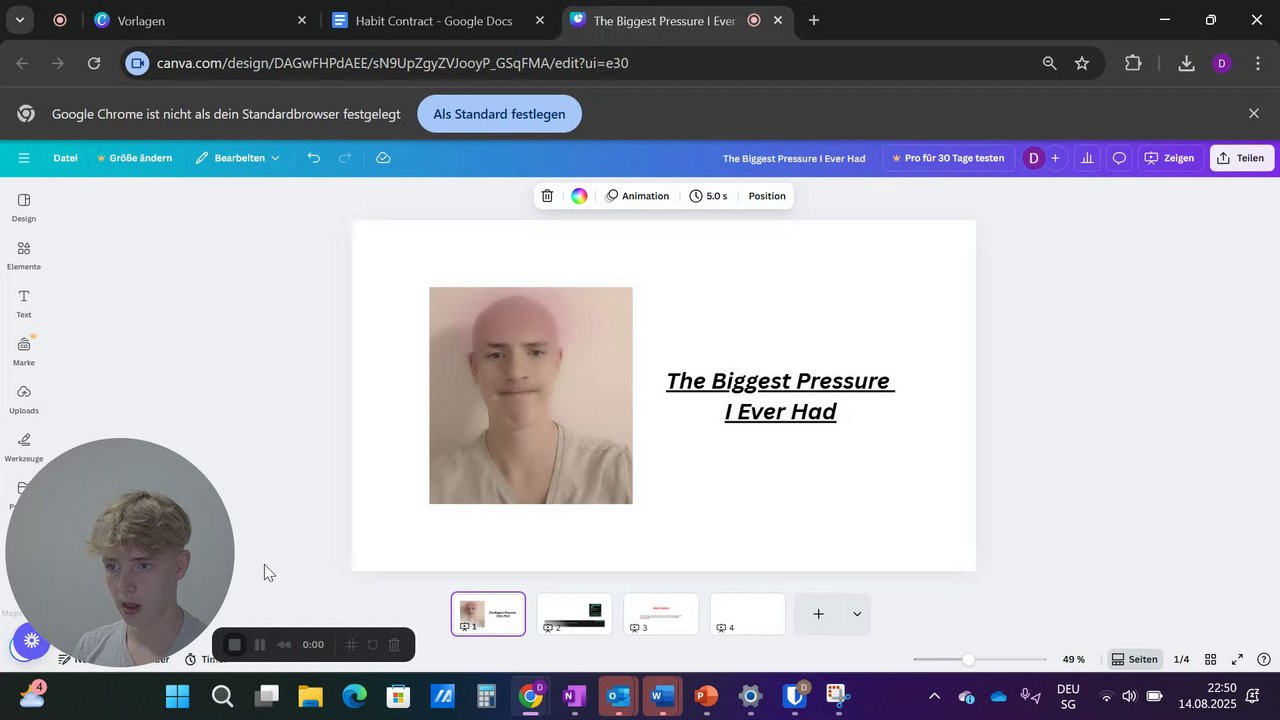The height and width of the screenshot is (720, 1280).
Task: Enter fullscreen presentation mode icon
Action: [x=1237, y=659]
